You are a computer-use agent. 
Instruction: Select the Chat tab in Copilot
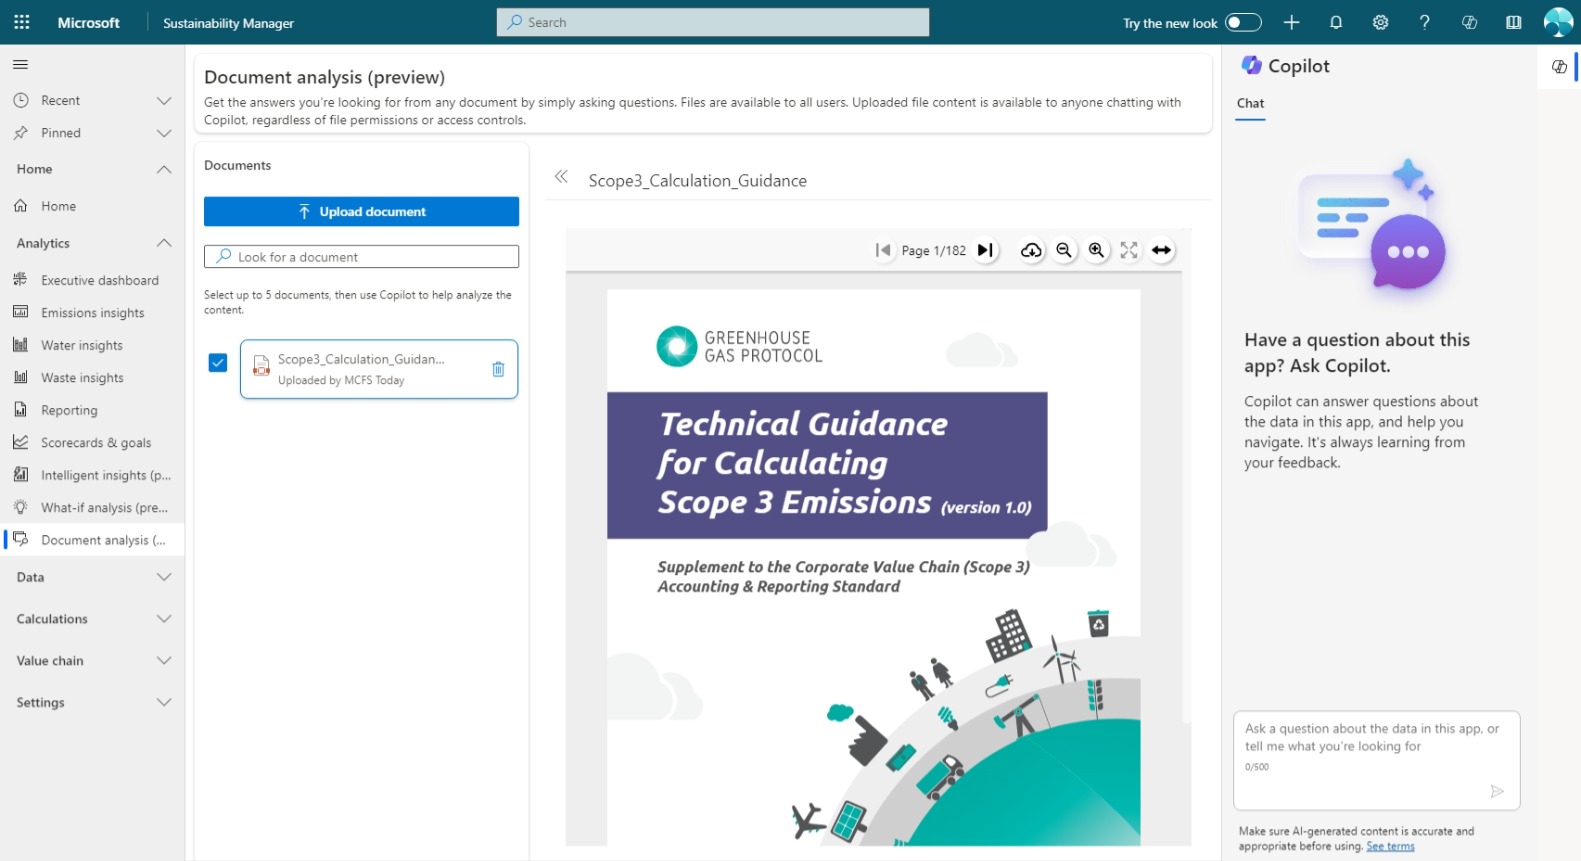[x=1250, y=103]
